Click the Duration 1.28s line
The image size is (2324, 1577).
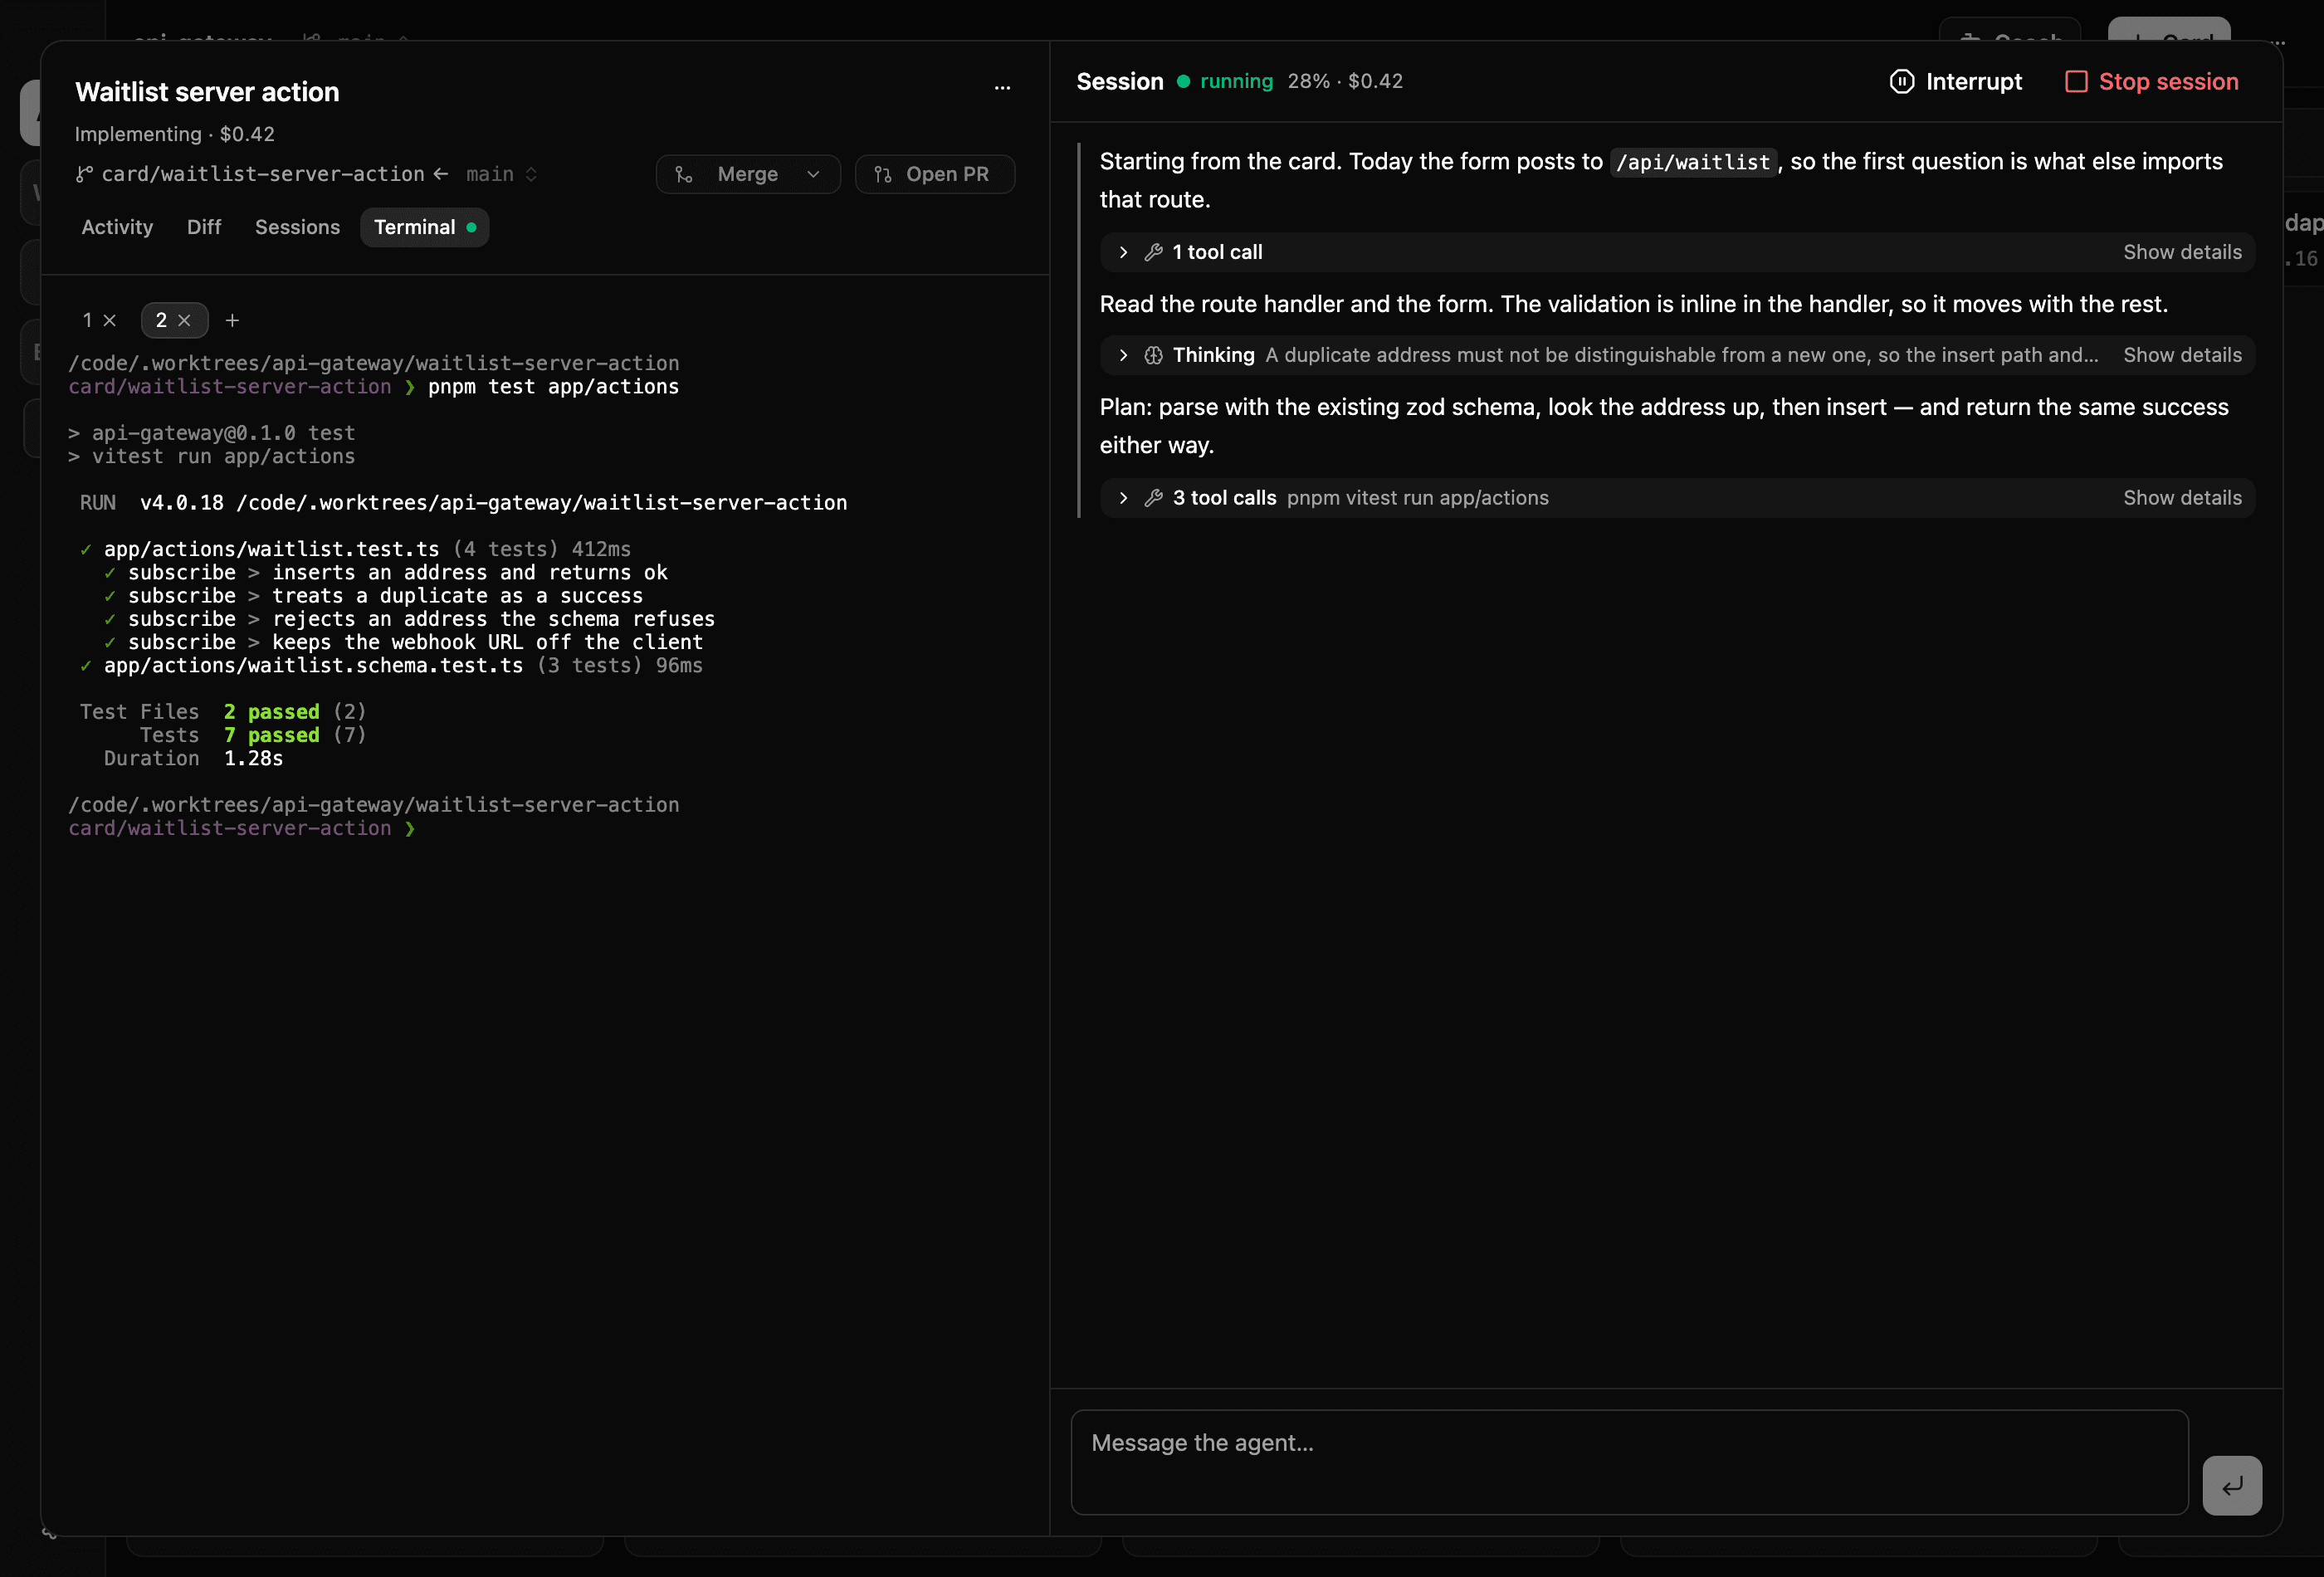[193, 758]
